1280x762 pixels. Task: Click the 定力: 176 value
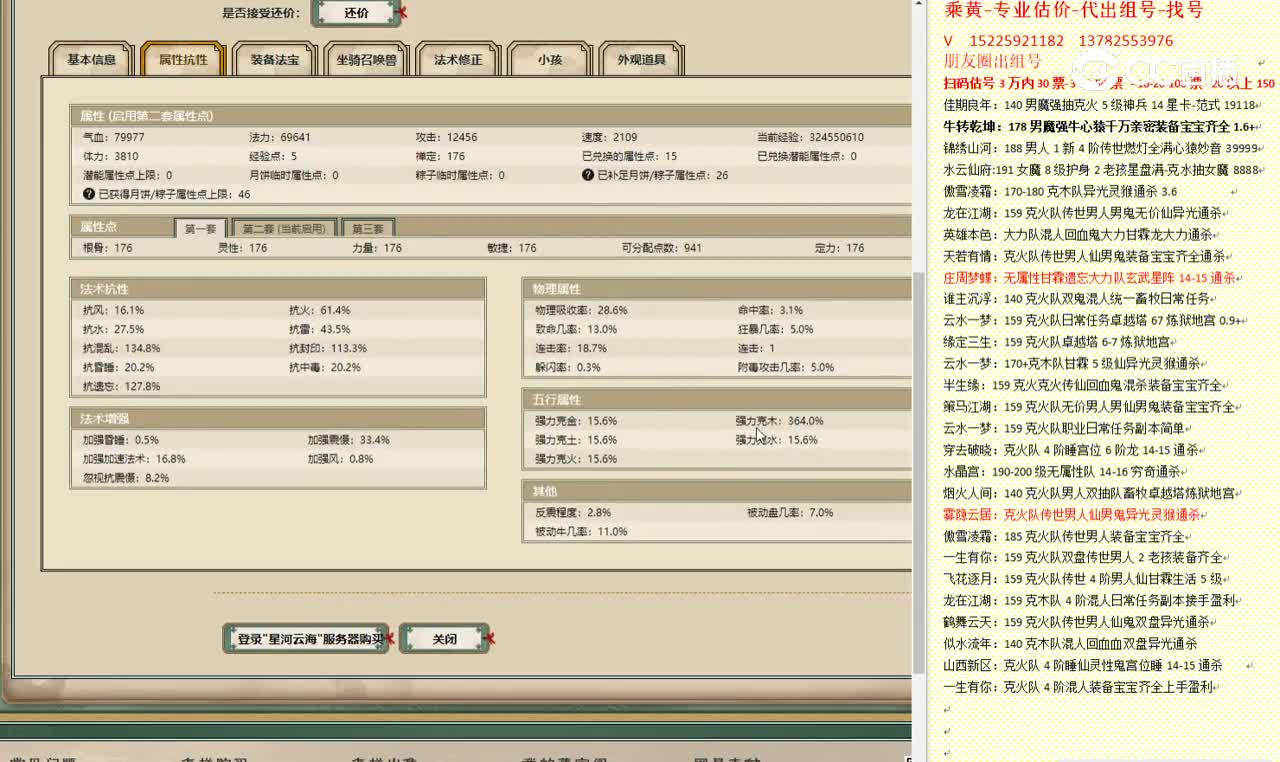tap(839, 248)
